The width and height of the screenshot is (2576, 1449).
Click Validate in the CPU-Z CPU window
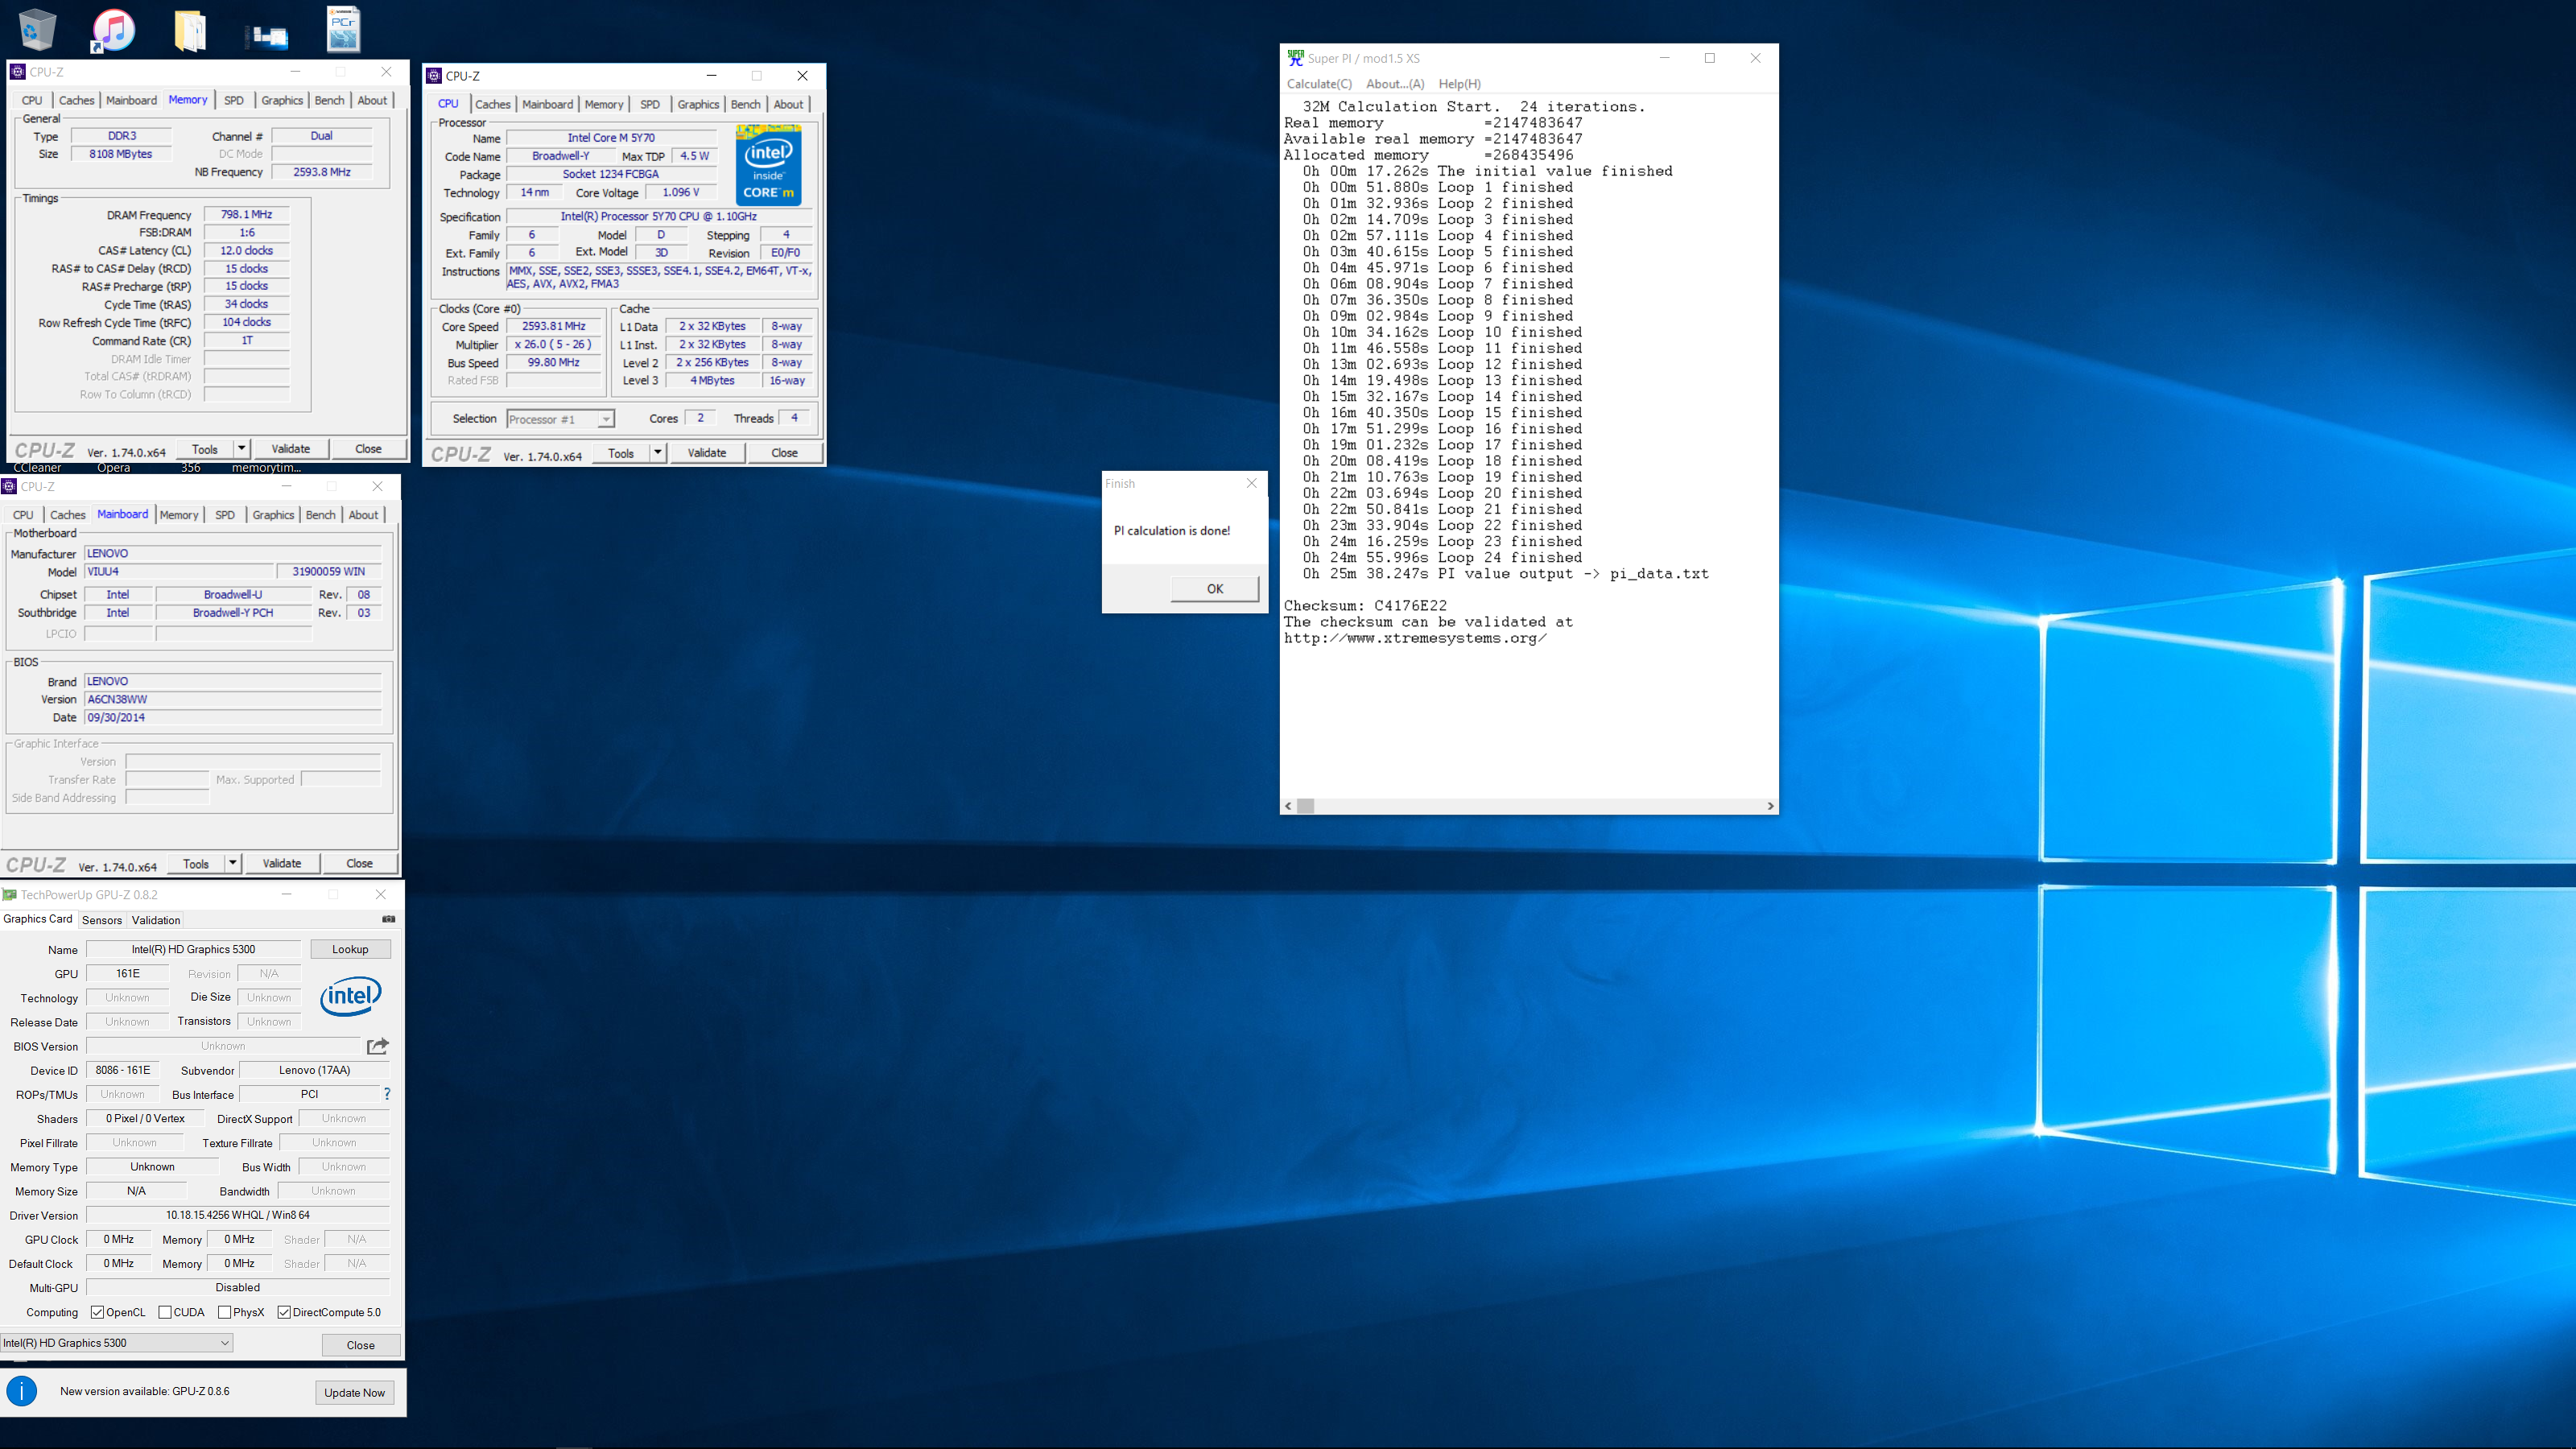(x=707, y=453)
